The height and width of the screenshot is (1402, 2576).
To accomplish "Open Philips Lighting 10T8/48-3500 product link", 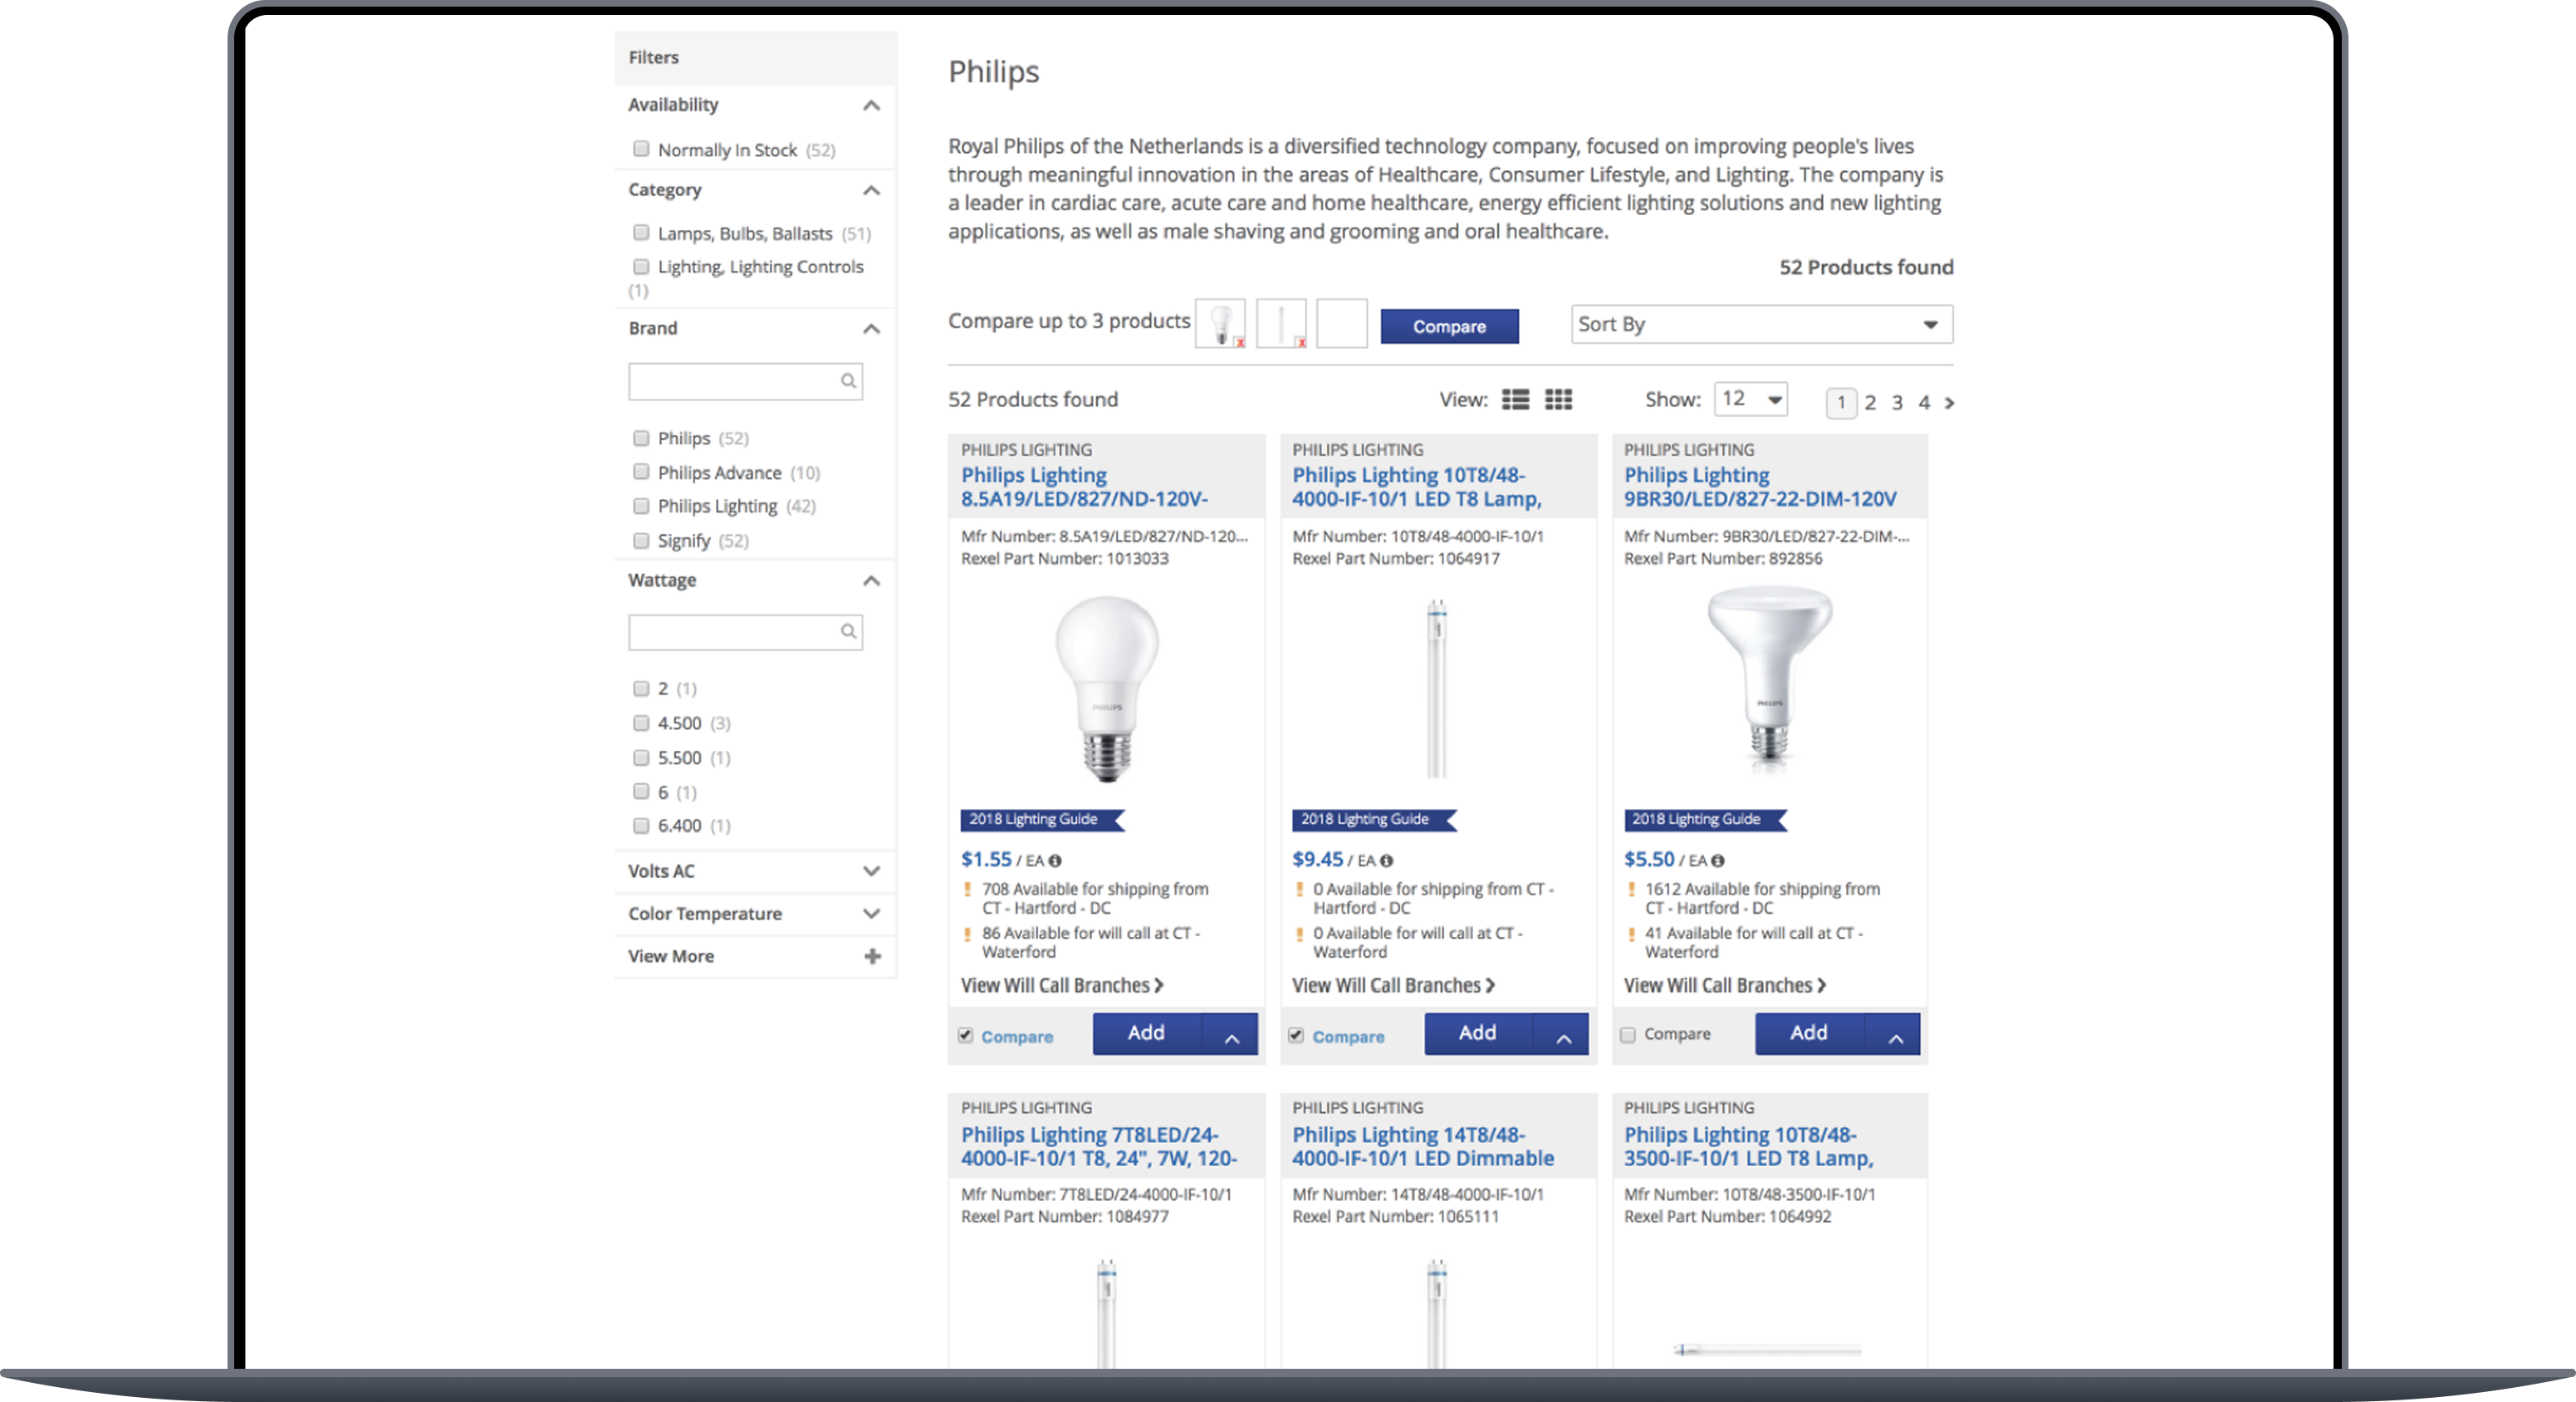I will point(1749,1146).
